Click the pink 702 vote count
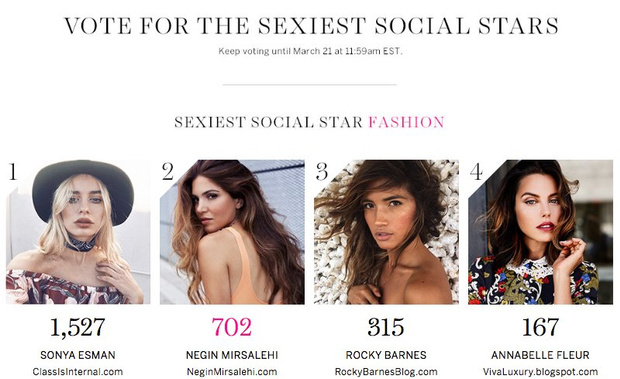620x379 pixels. (232, 327)
